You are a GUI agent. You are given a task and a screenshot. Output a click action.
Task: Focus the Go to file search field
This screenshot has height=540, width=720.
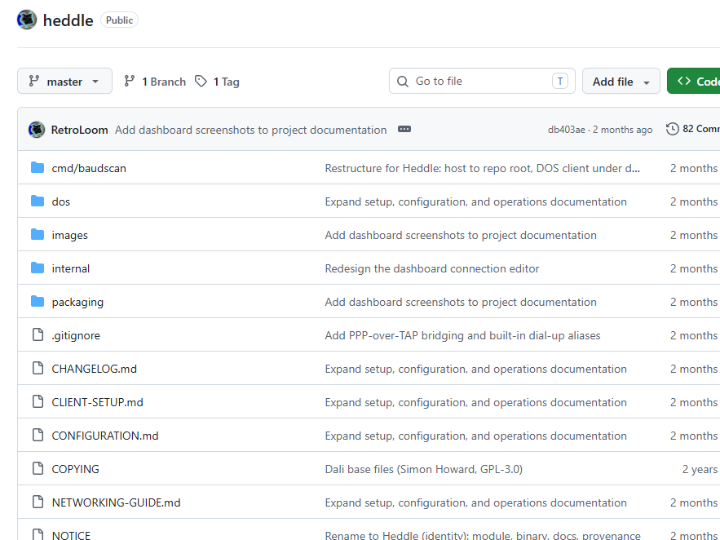click(482, 81)
